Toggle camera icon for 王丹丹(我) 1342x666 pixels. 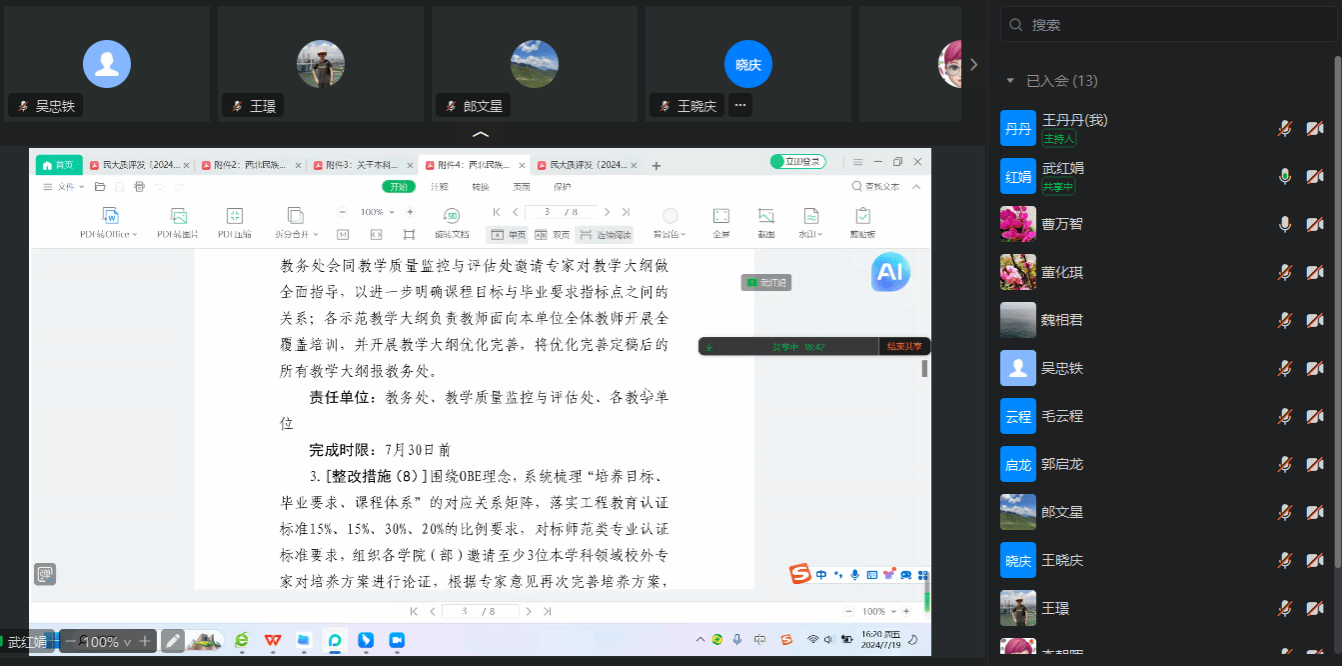[x=1315, y=128]
